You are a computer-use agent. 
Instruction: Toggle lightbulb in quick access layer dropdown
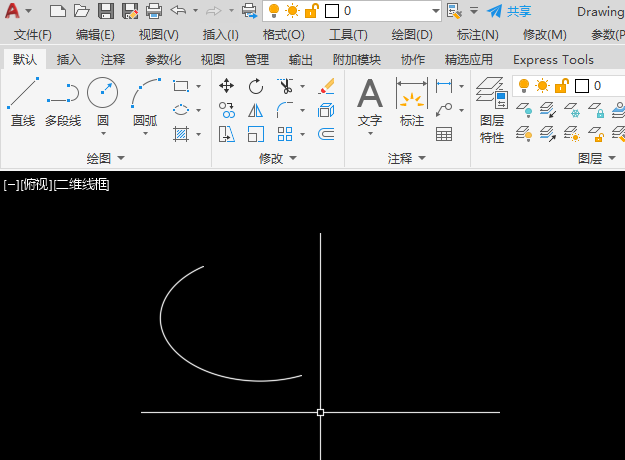click(274, 11)
